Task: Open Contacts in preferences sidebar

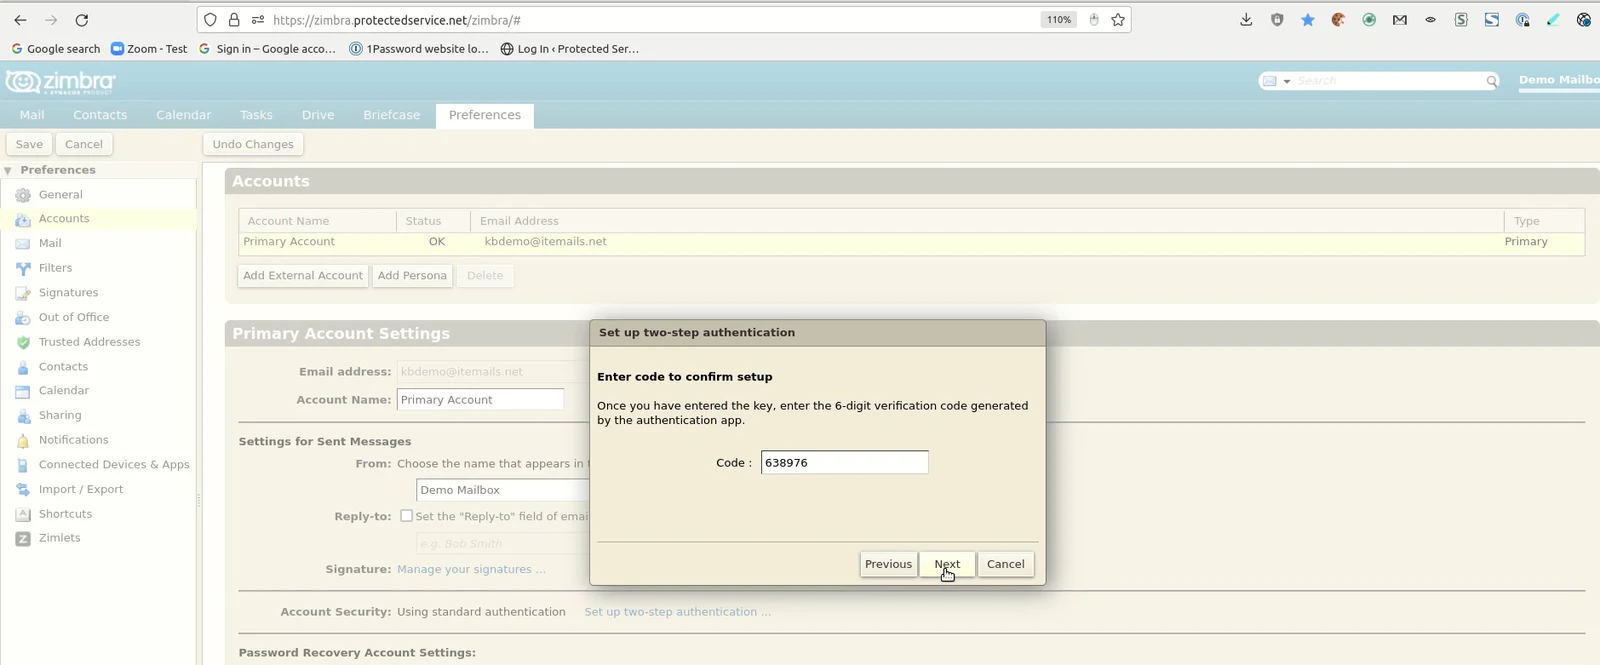Action: tap(63, 367)
